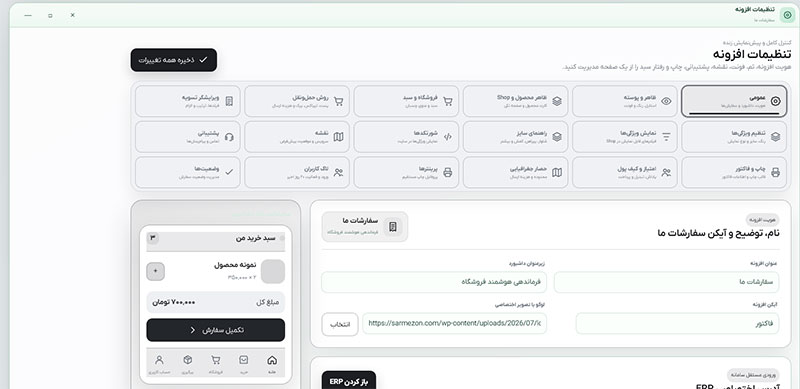Click the users icon in لاگ کاربران
Image resolution: width=800 pixels, height=389 pixels.
click(x=338, y=173)
